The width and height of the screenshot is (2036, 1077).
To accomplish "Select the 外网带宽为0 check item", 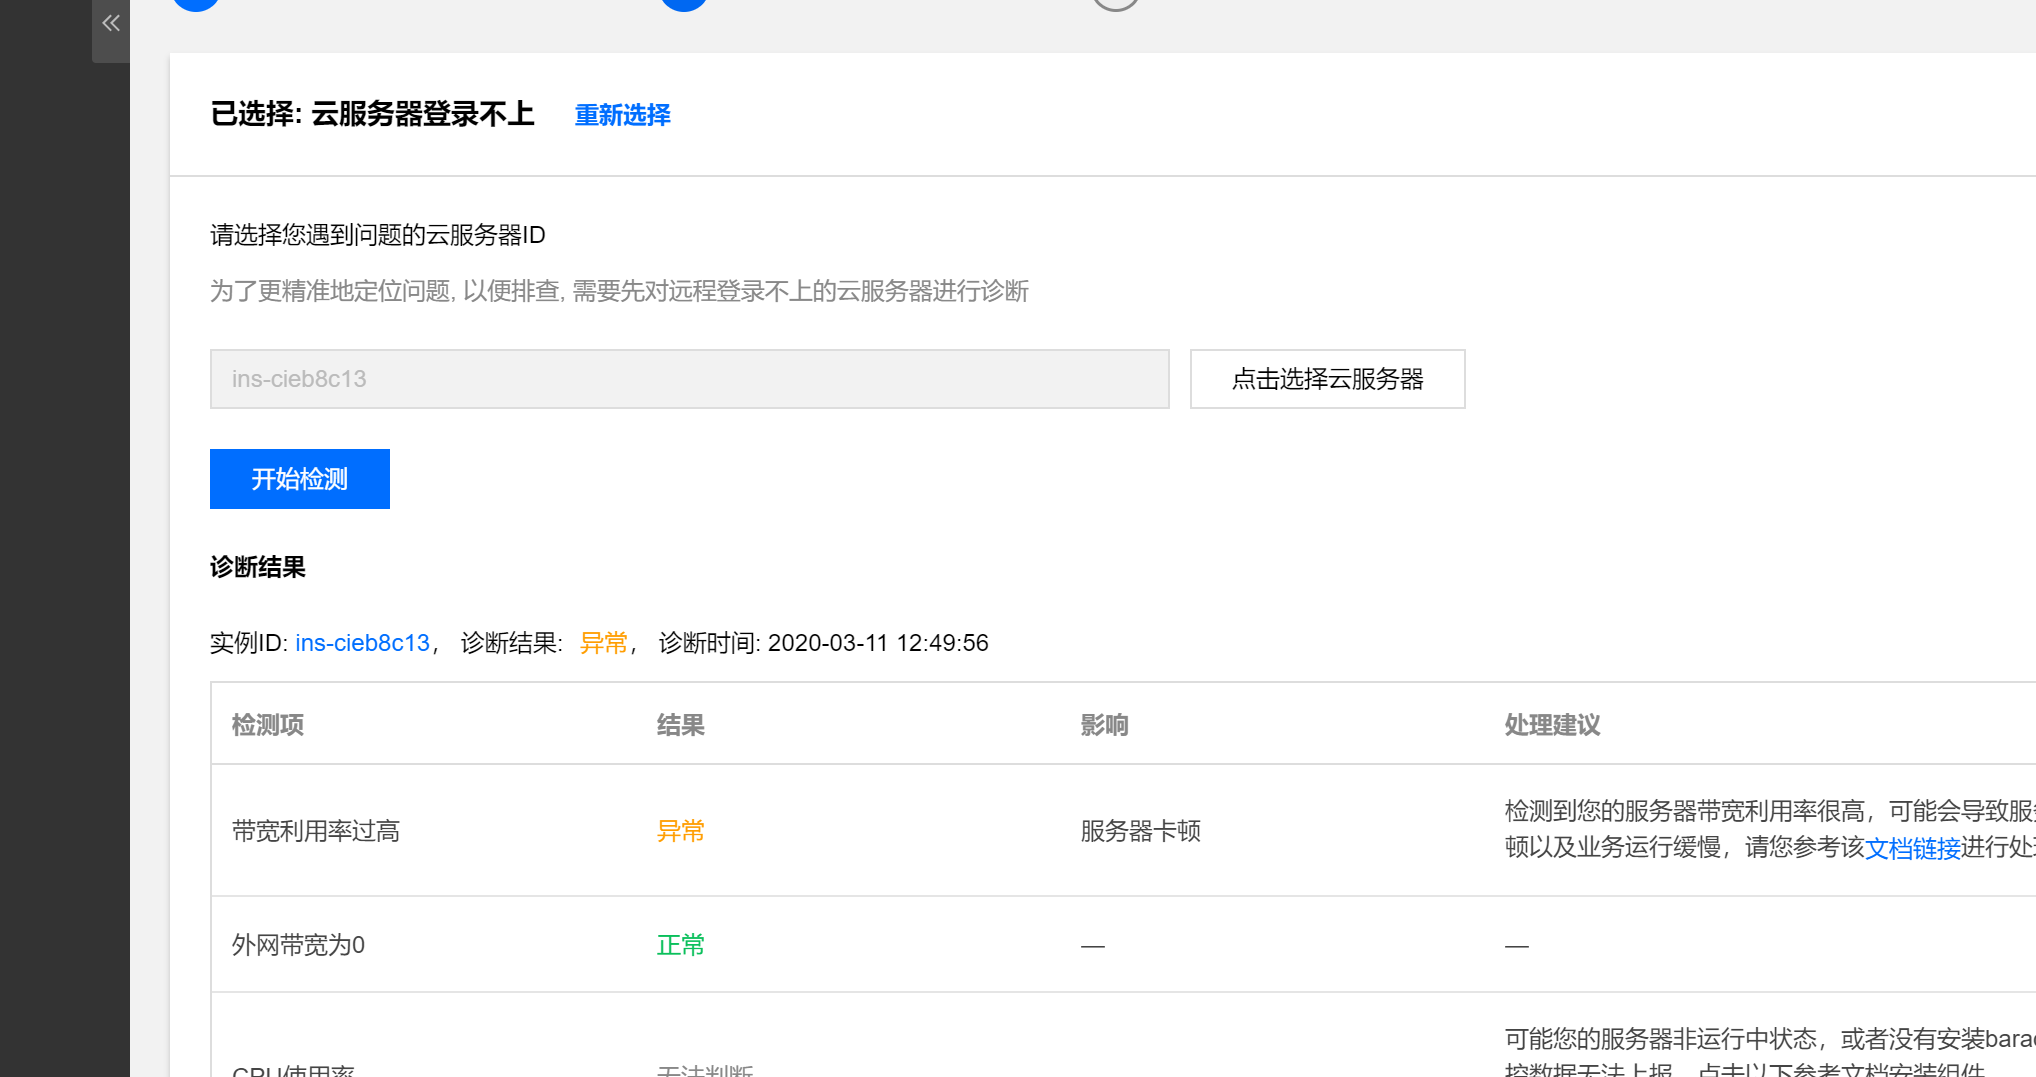I will (298, 945).
